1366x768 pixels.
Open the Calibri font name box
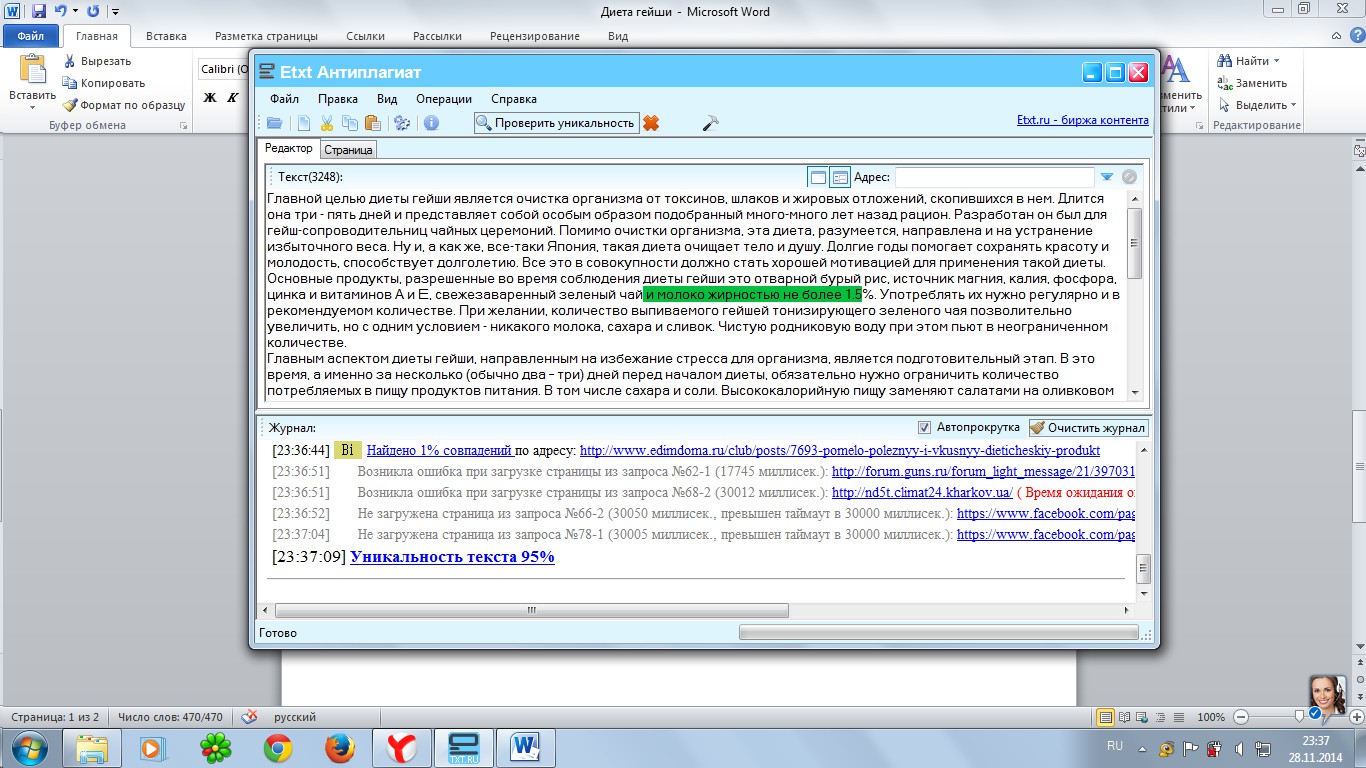tap(222, 69)
